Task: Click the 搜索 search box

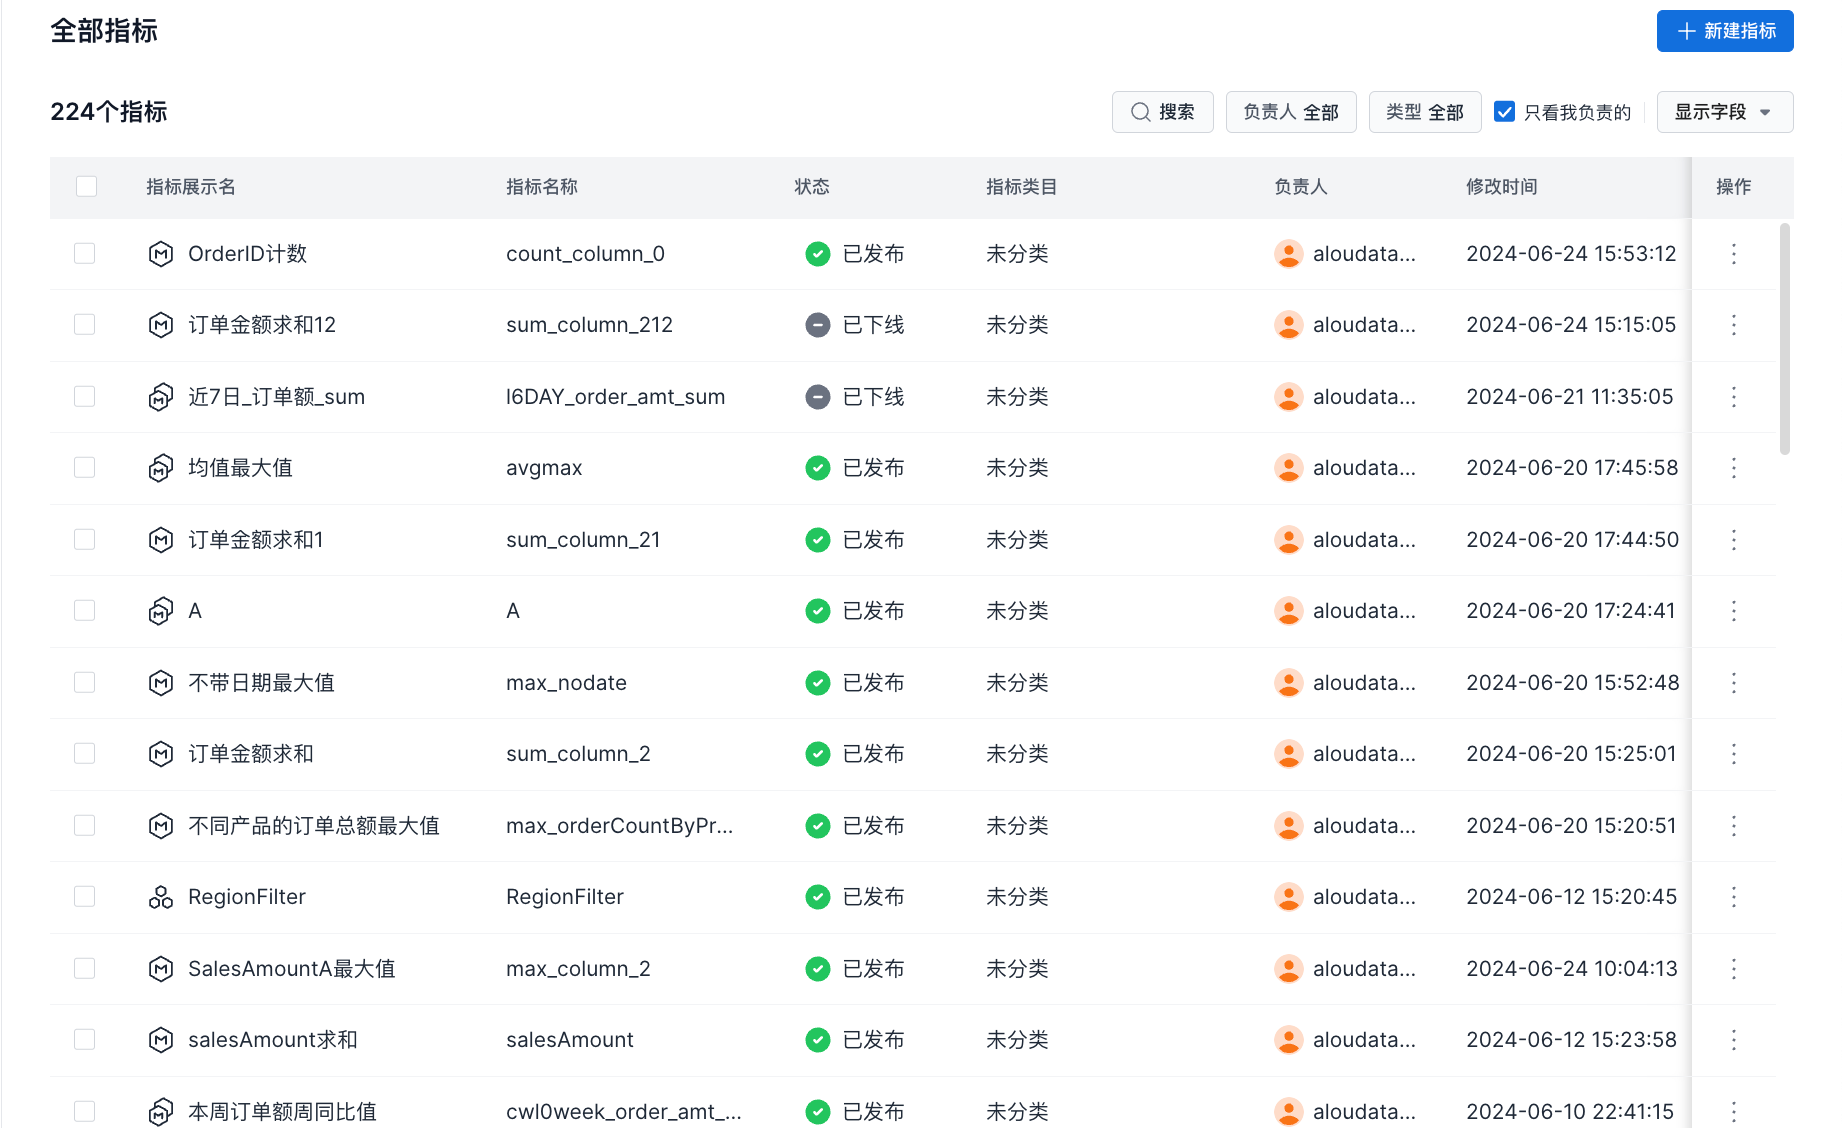Action: 1162,112
